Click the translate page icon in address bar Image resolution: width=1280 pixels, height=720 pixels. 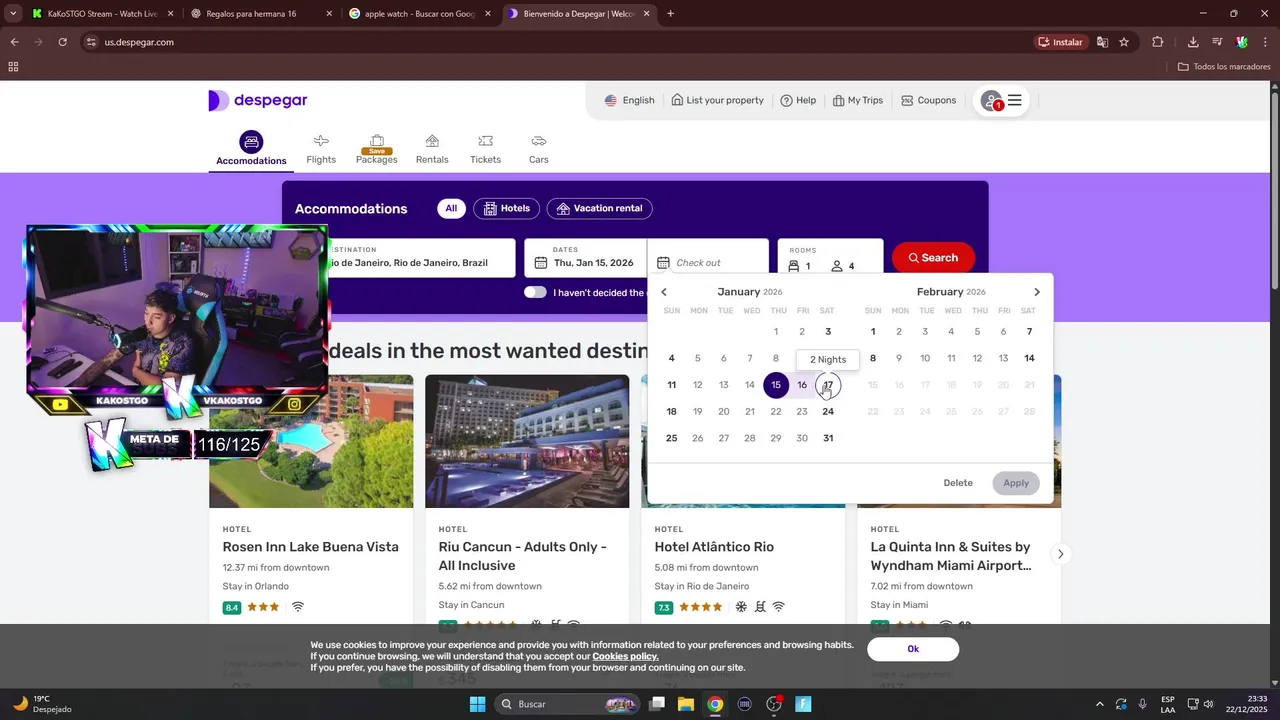[x=1102, y=42]
